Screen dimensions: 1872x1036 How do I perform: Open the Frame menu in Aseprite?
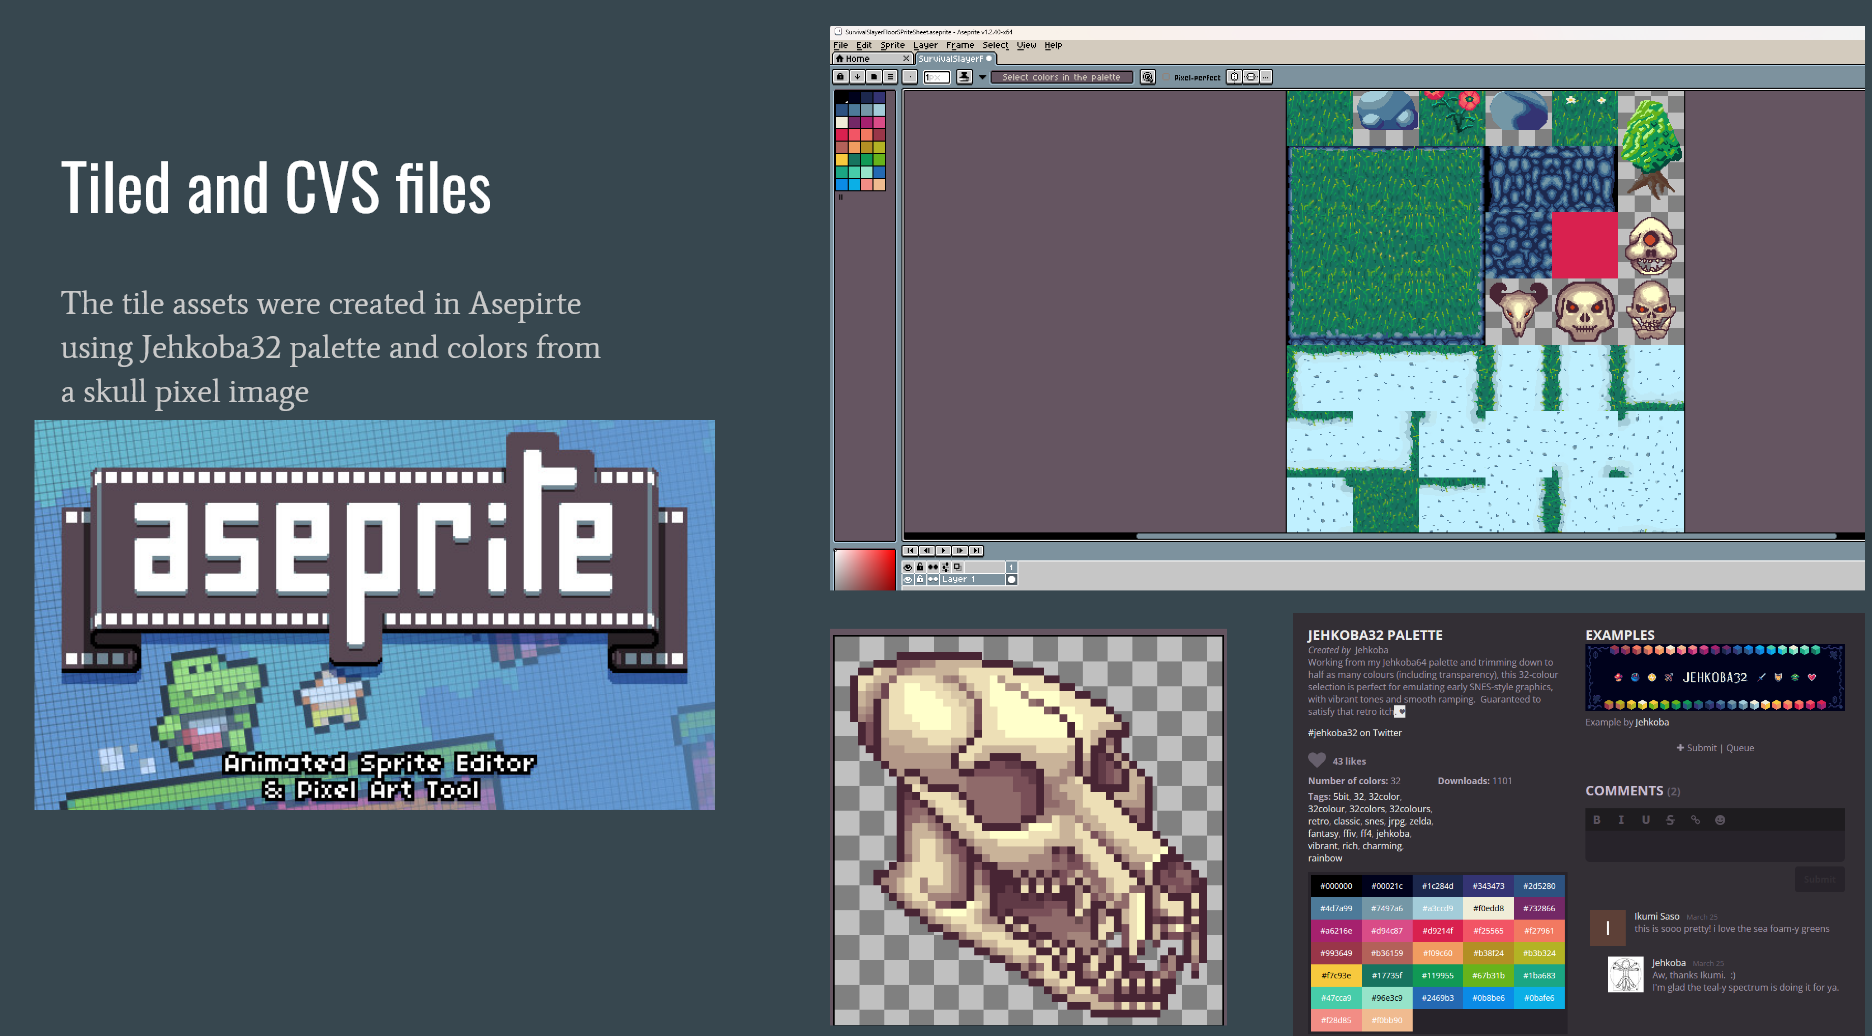pyautogui.click(x=960, y=45)
